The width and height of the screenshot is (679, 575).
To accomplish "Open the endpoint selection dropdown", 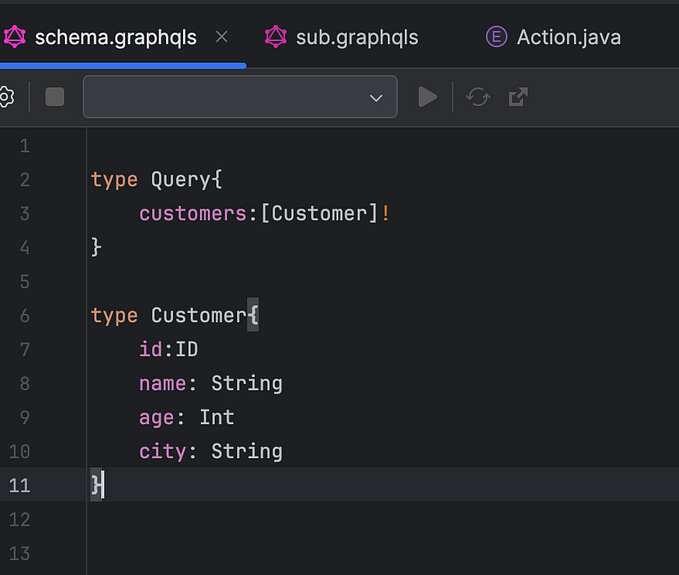I will (x=240, y=97).
